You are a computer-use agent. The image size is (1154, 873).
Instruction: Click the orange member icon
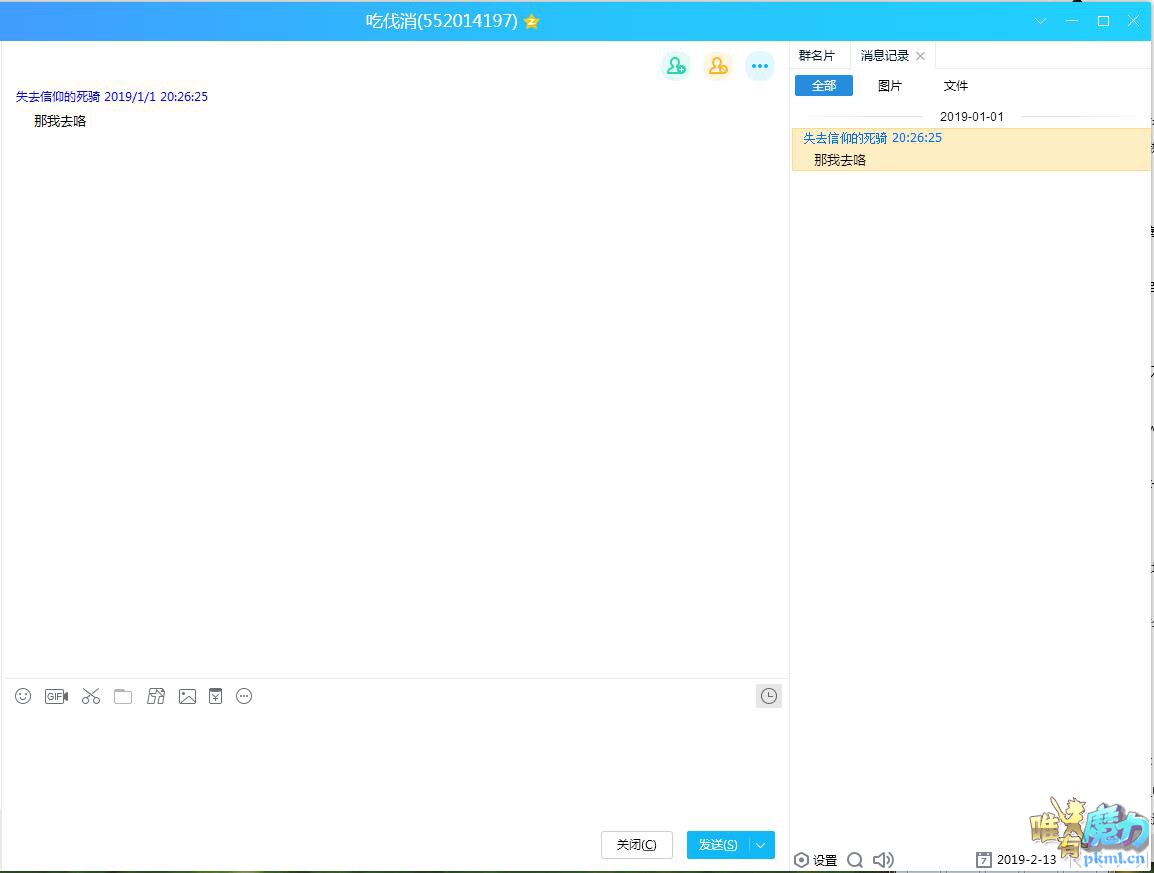[x=718, y=66]
